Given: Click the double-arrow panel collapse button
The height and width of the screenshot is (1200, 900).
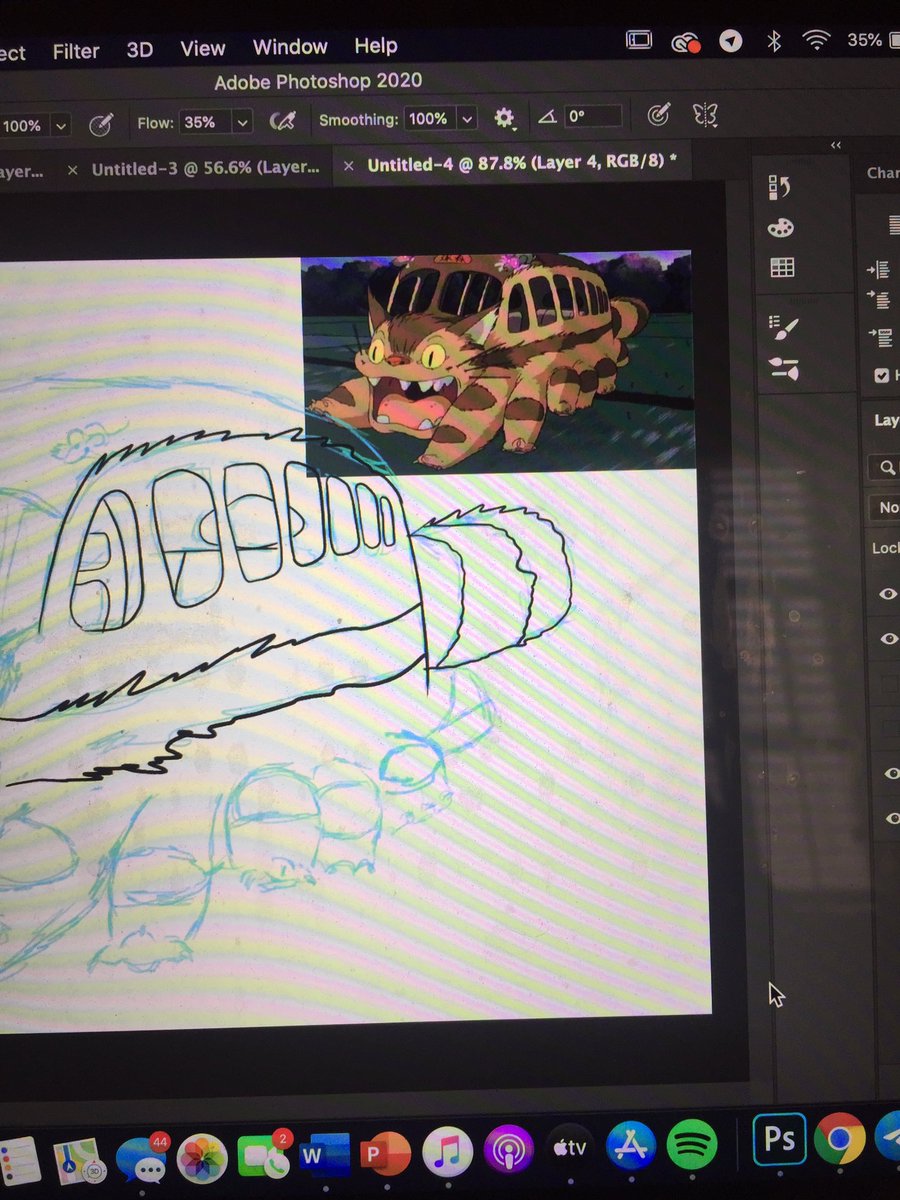Looking at the screenshot, I should [836, 146].
